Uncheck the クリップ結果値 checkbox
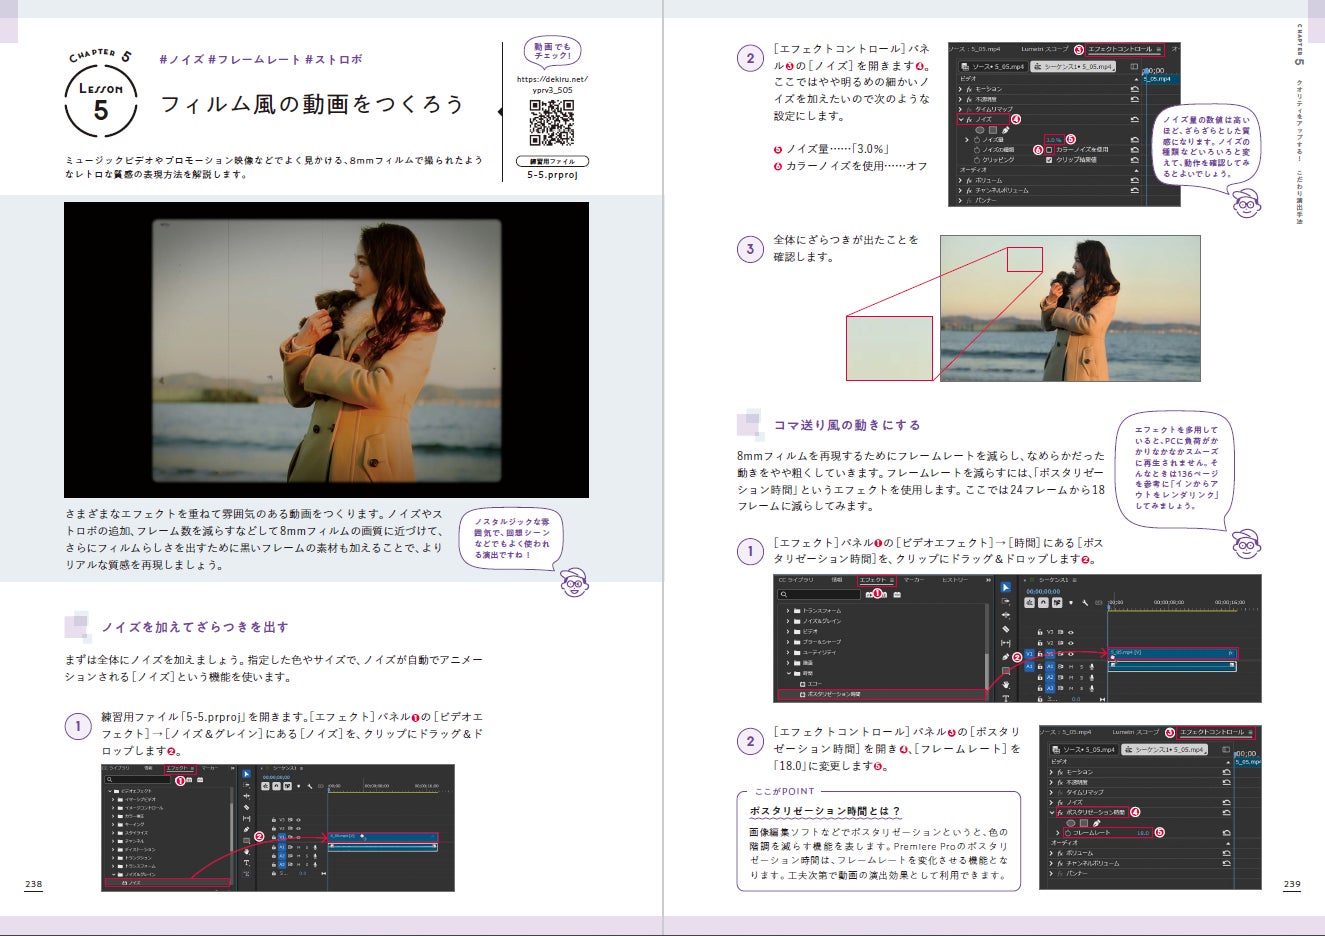Viewport: 1325px width, 936px height. (x=1049, y=160)
